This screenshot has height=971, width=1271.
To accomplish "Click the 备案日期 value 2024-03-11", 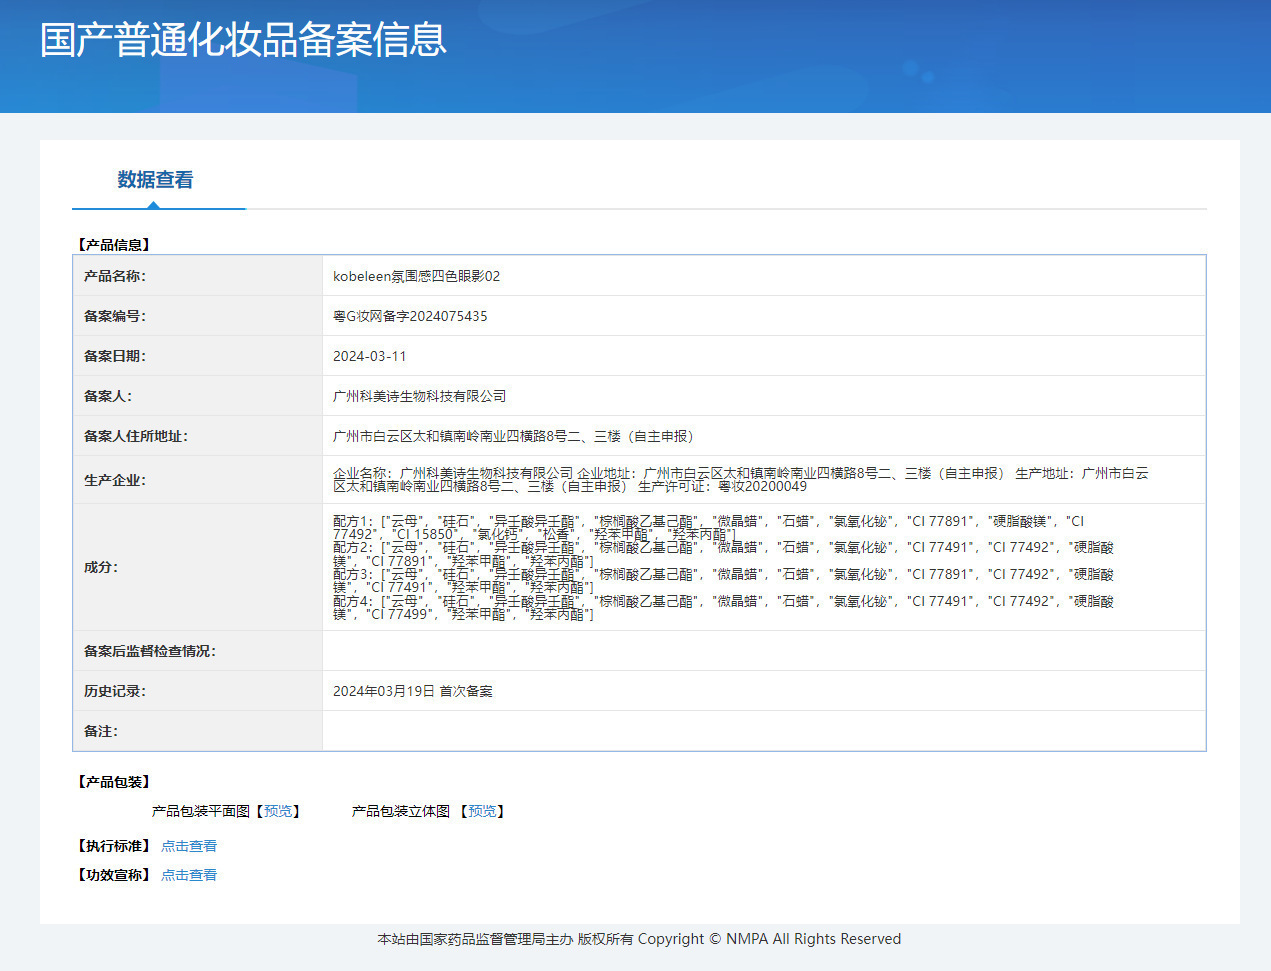I will pos(370,356).
